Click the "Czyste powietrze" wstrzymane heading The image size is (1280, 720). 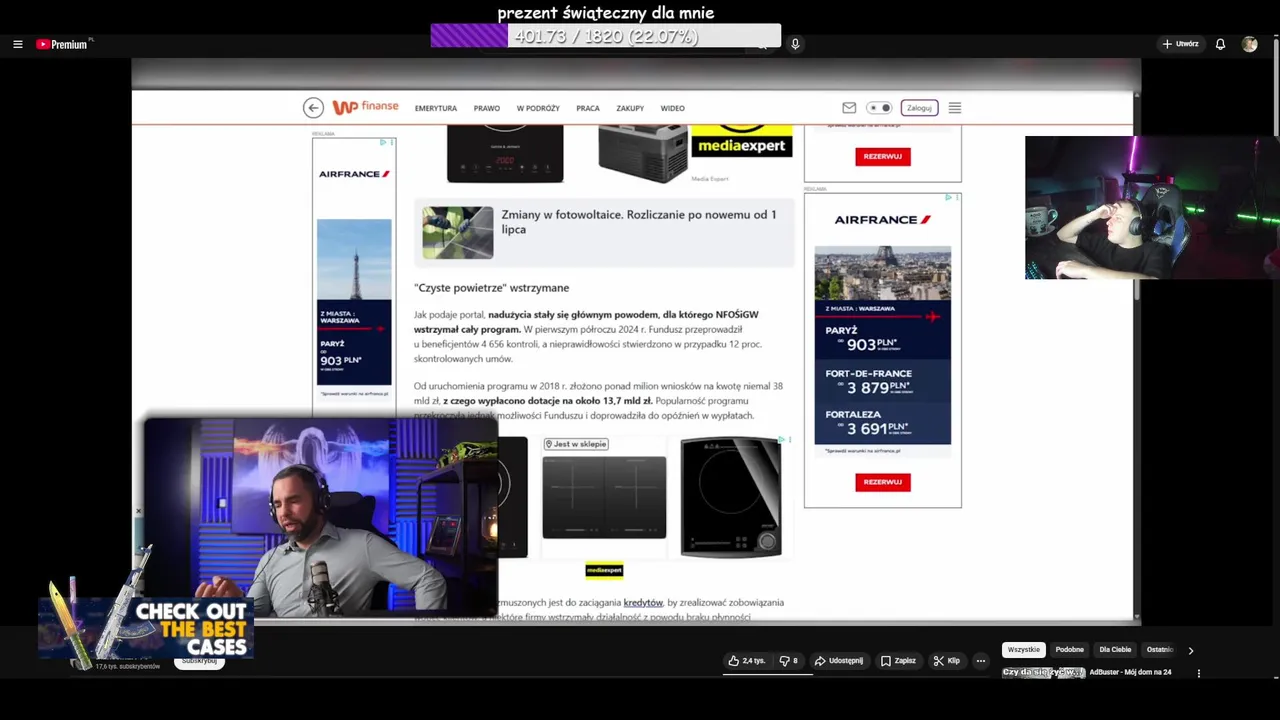(492, 288)
